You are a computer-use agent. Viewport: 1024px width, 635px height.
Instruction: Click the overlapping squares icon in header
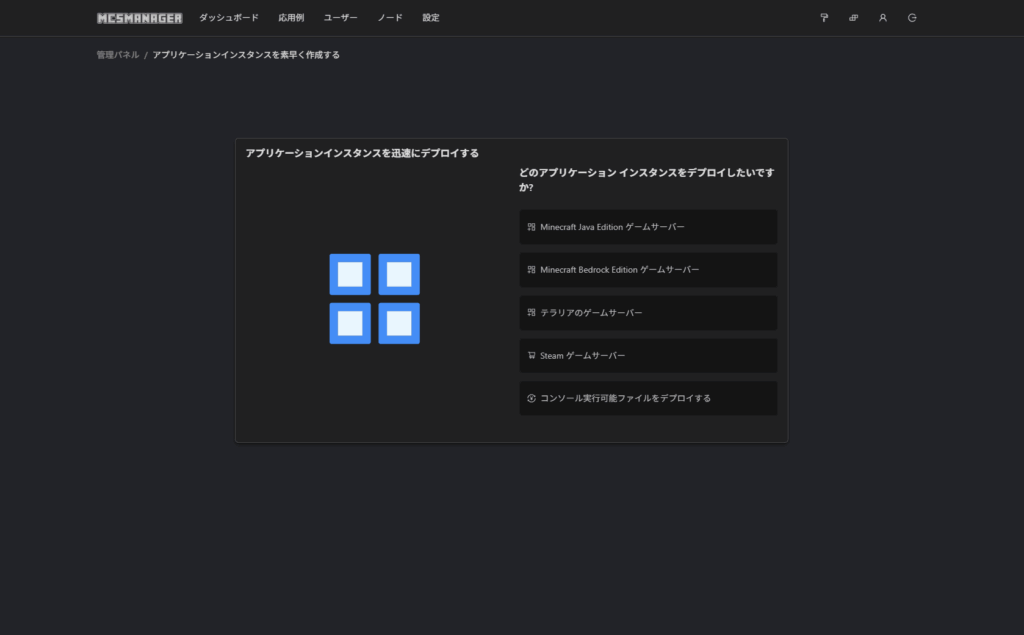(854, 18)
